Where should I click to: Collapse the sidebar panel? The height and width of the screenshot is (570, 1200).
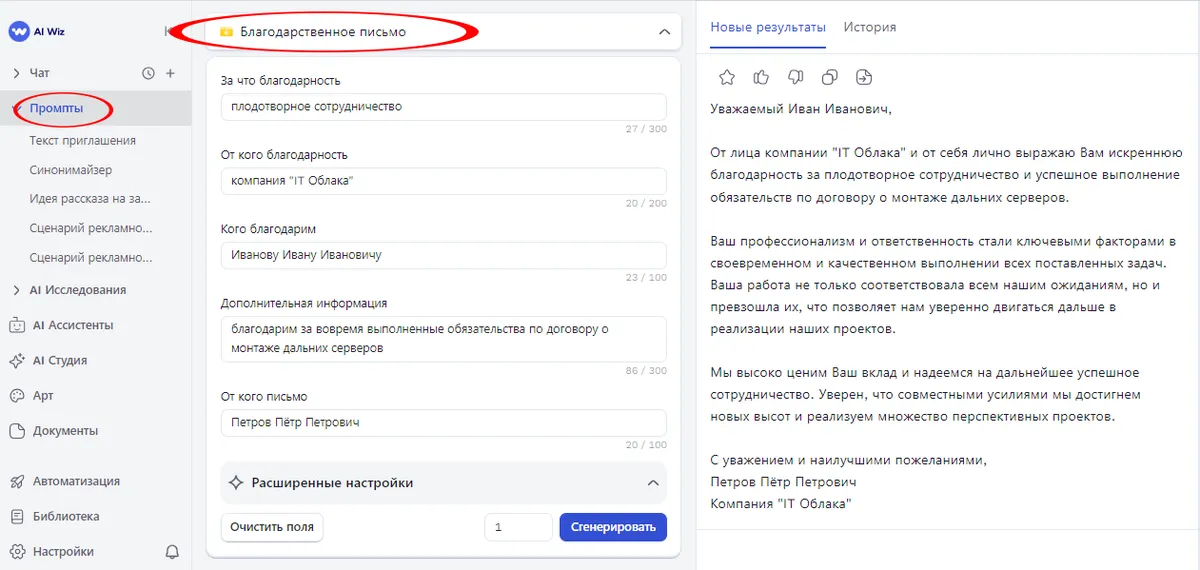pos(168,31)
